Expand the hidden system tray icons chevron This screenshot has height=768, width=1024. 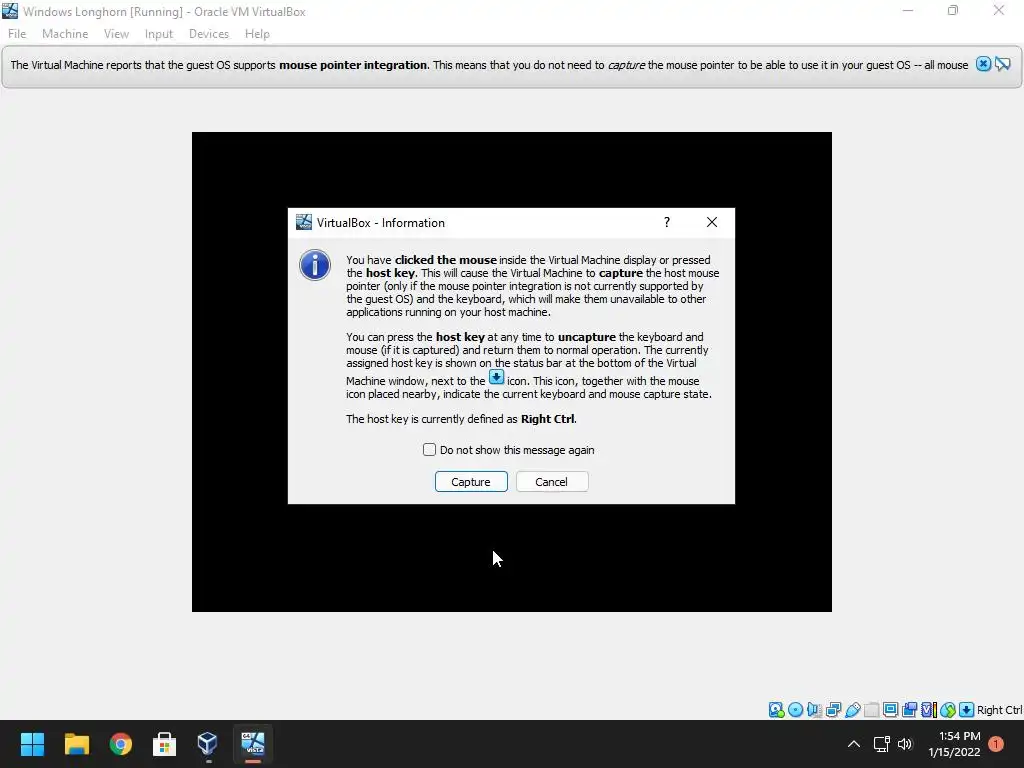click(854, 744)
